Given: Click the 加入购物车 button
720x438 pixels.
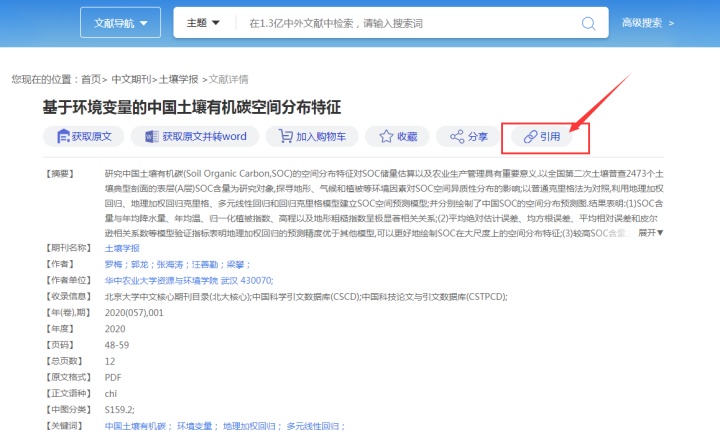Looking at the screenshot, I should click(x=312, y=136).
